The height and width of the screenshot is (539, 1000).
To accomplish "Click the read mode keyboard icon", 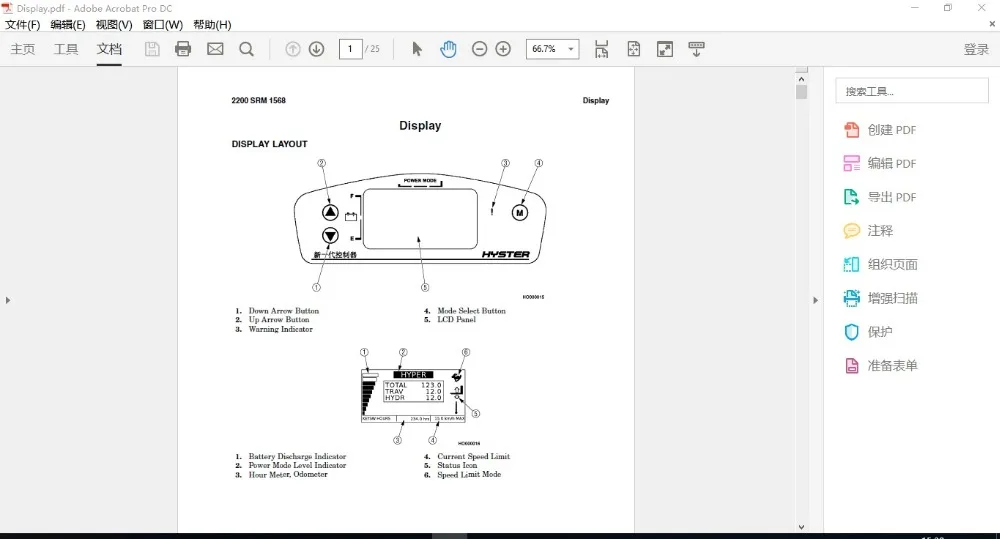I will (x=696, y=49).
